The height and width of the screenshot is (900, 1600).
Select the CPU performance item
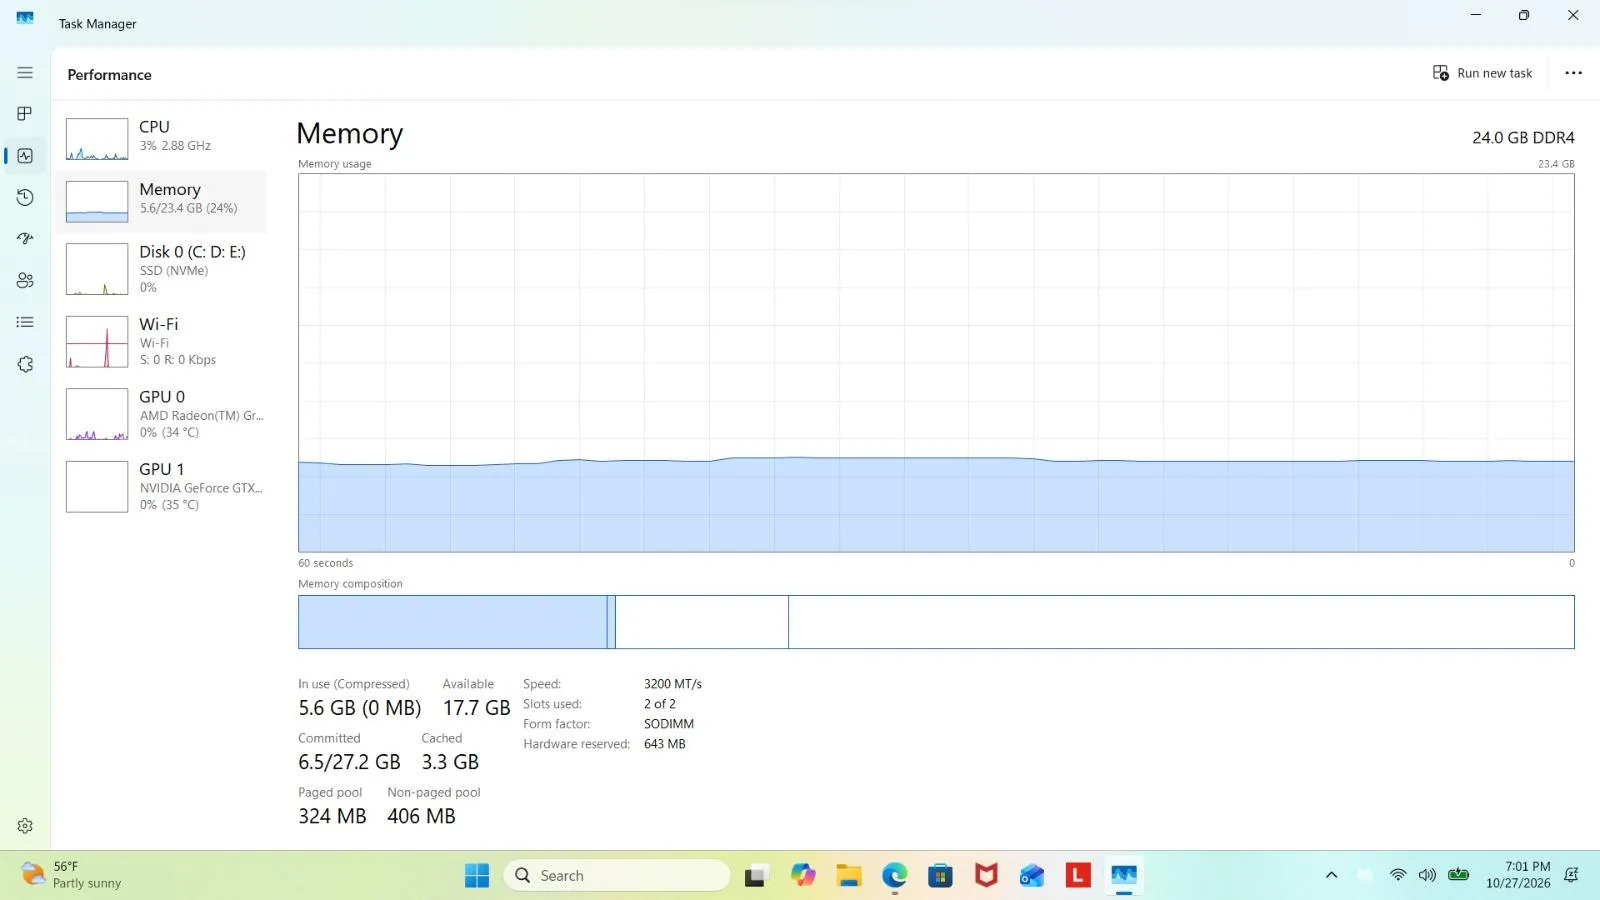click(162, 139)
